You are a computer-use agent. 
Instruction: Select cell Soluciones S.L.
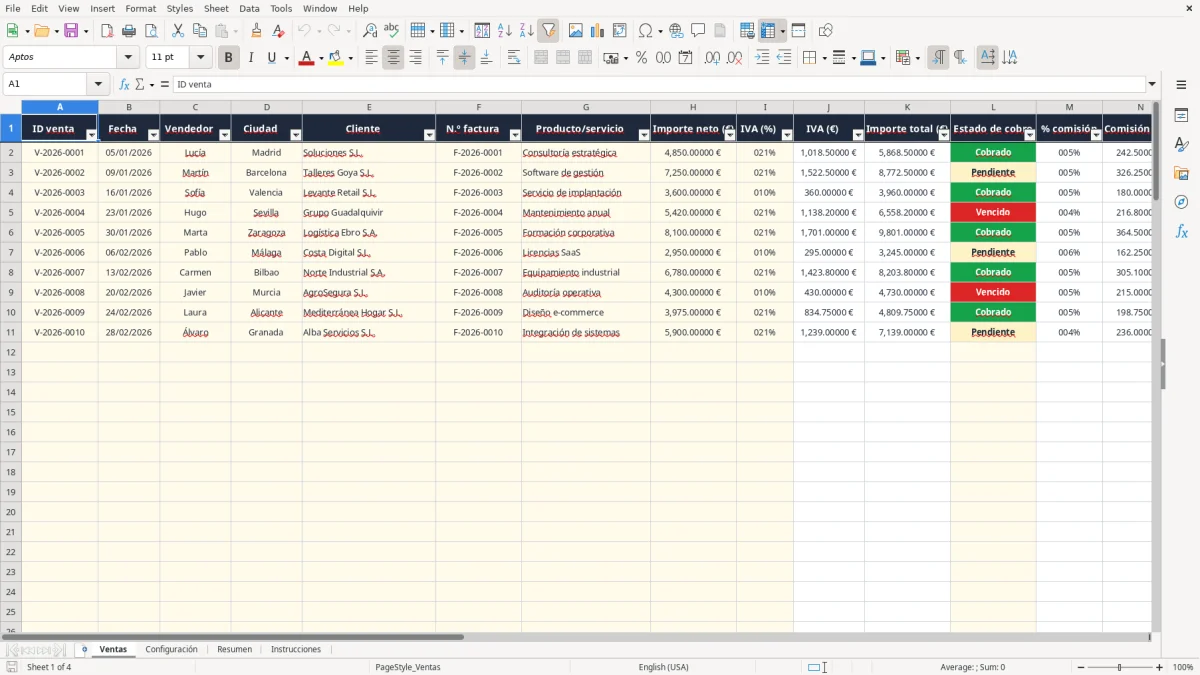pos(369,153)
